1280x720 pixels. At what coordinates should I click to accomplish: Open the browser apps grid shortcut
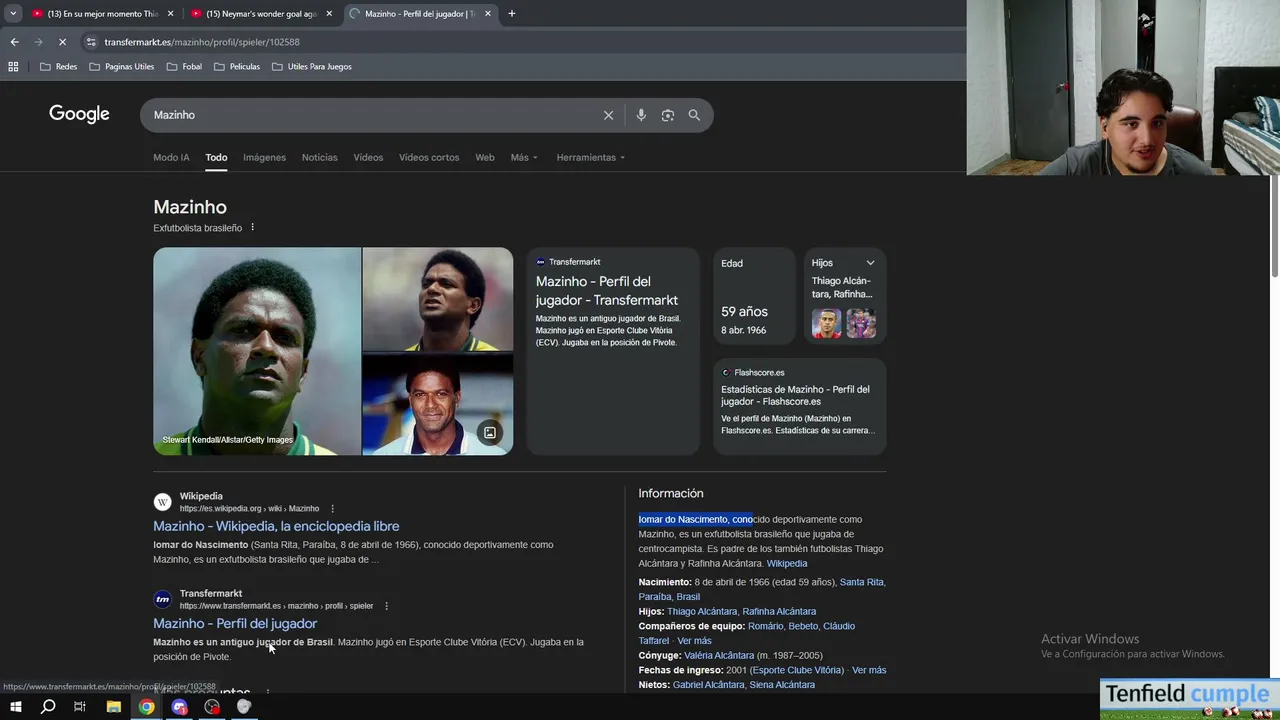click(13, 66)
